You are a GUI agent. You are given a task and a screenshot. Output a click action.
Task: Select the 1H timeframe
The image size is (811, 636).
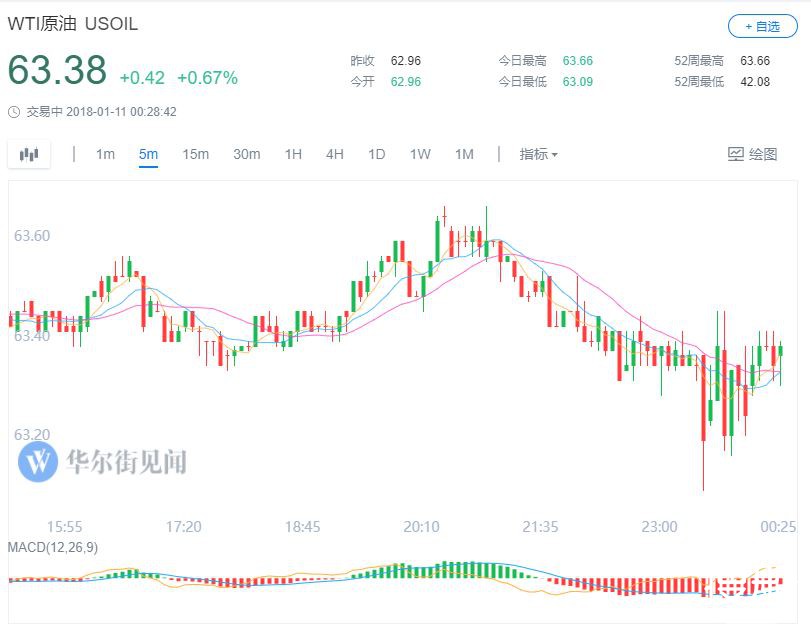293,154
